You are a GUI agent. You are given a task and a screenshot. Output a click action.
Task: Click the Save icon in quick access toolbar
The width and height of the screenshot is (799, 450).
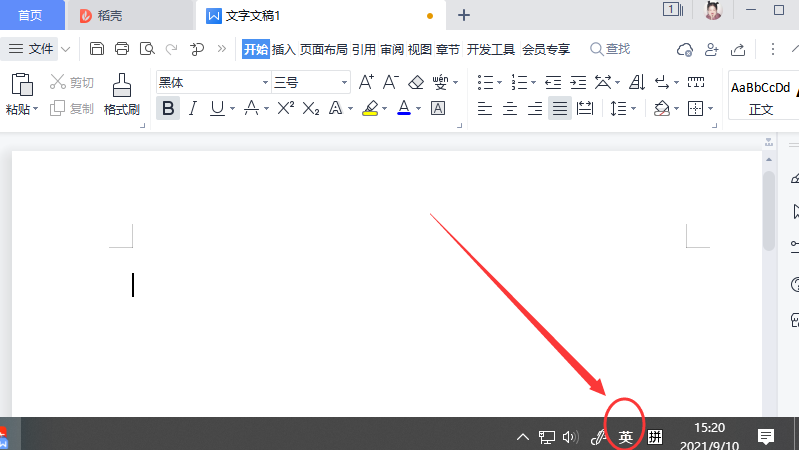(x=97, y=49)
